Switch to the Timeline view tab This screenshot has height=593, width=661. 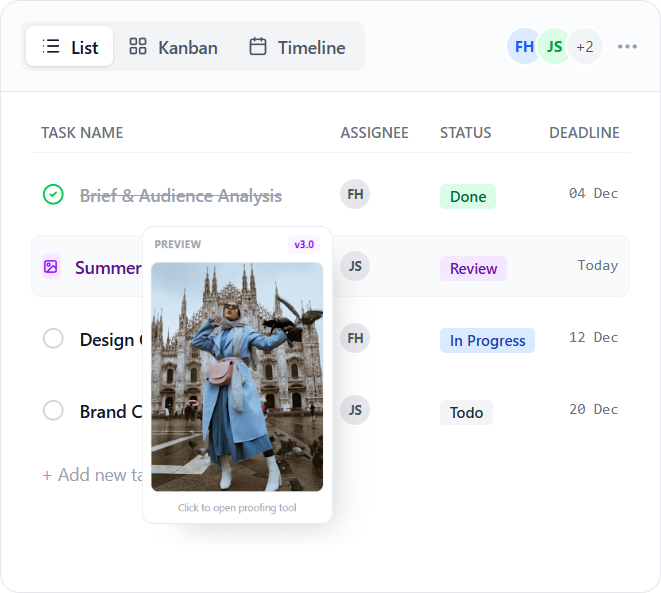[x=297, y=47]
